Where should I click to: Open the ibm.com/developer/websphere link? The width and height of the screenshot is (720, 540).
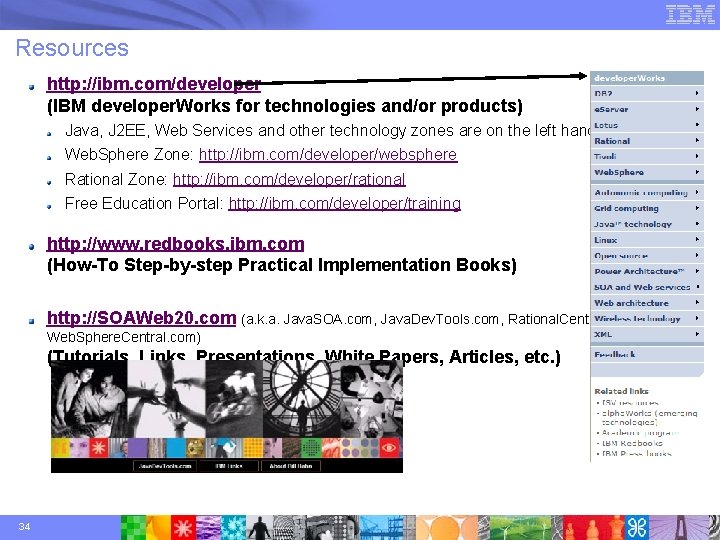pyautogui.click(x=328, y=155)
